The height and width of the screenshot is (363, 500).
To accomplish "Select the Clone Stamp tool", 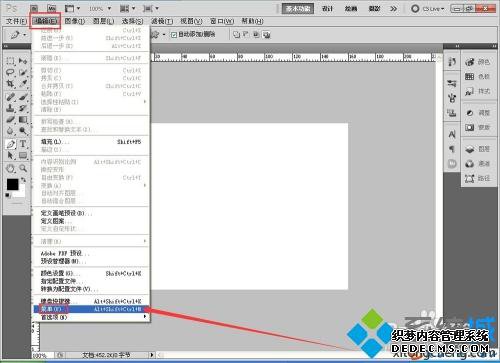I will pyautogui.click(x=10, y=108).
